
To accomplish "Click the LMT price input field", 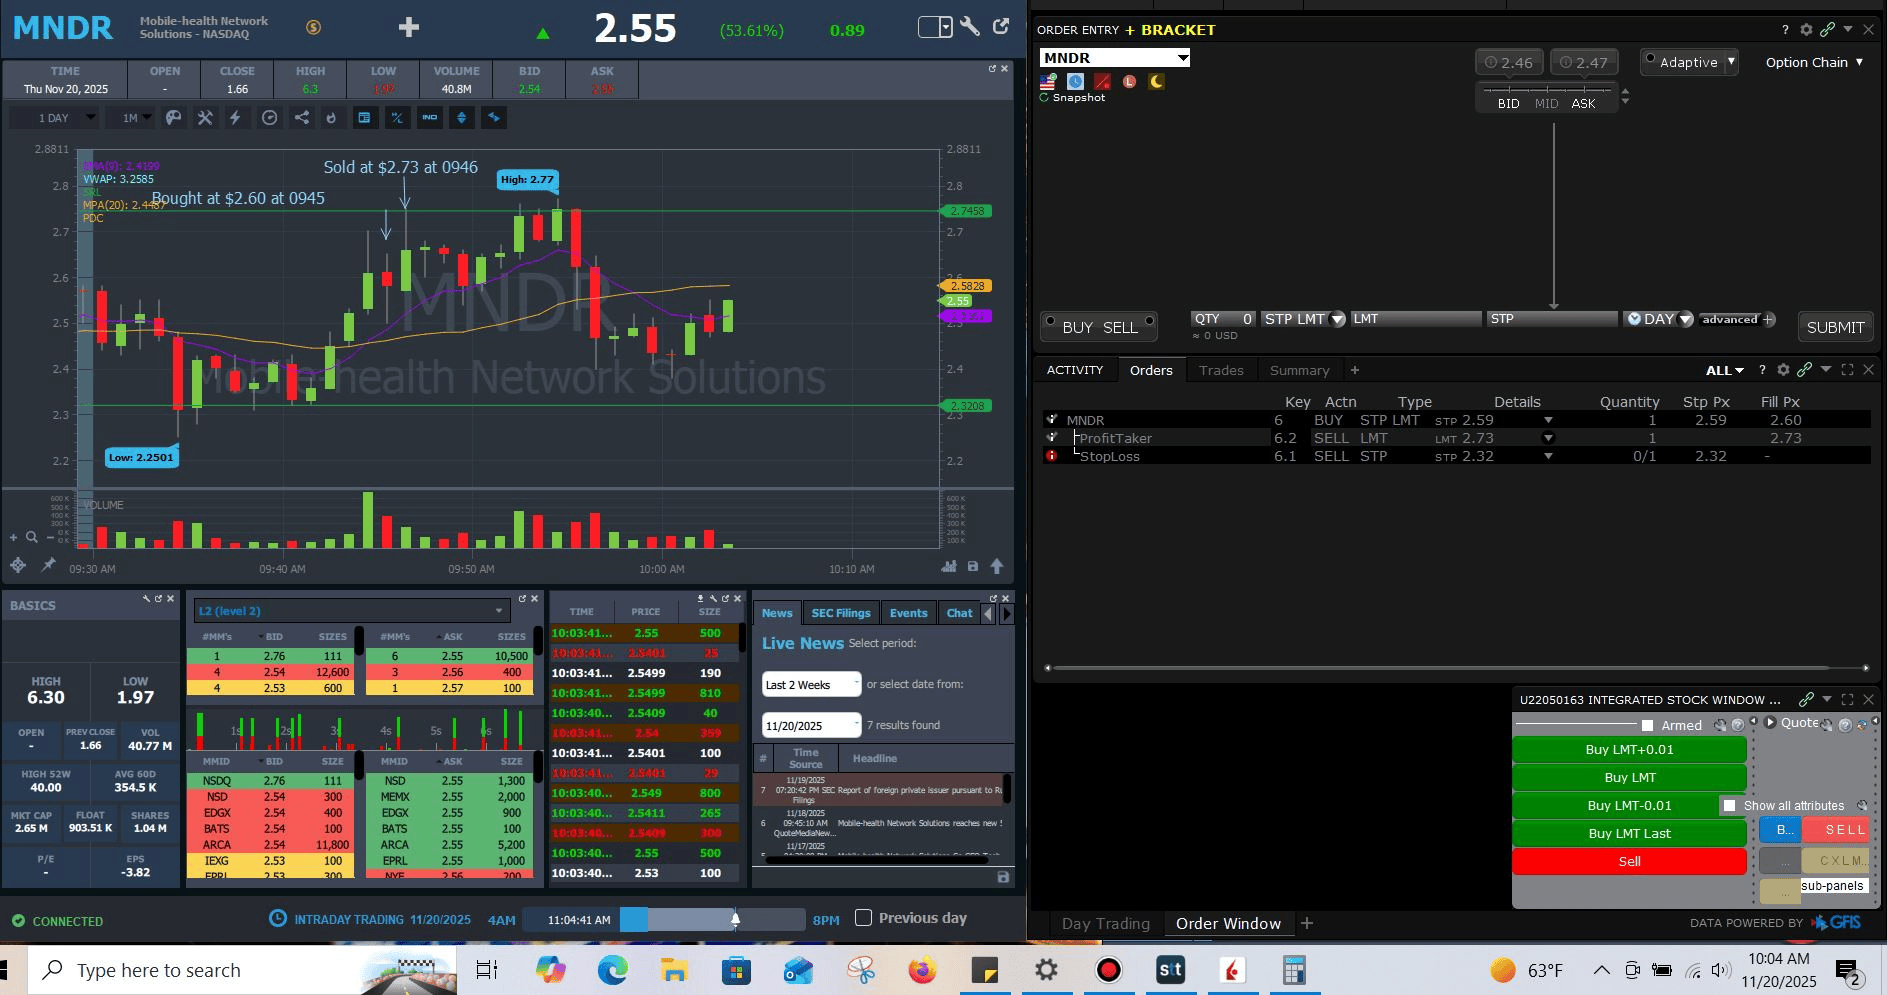I will click(1415, 319).
